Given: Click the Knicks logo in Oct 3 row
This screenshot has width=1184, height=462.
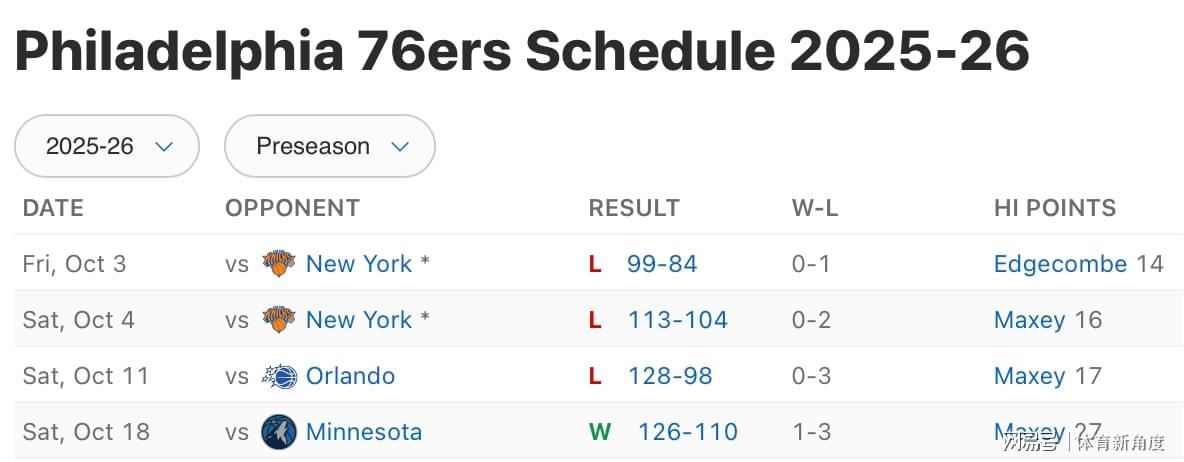Looking at the screenshot, I should (278, 264).
